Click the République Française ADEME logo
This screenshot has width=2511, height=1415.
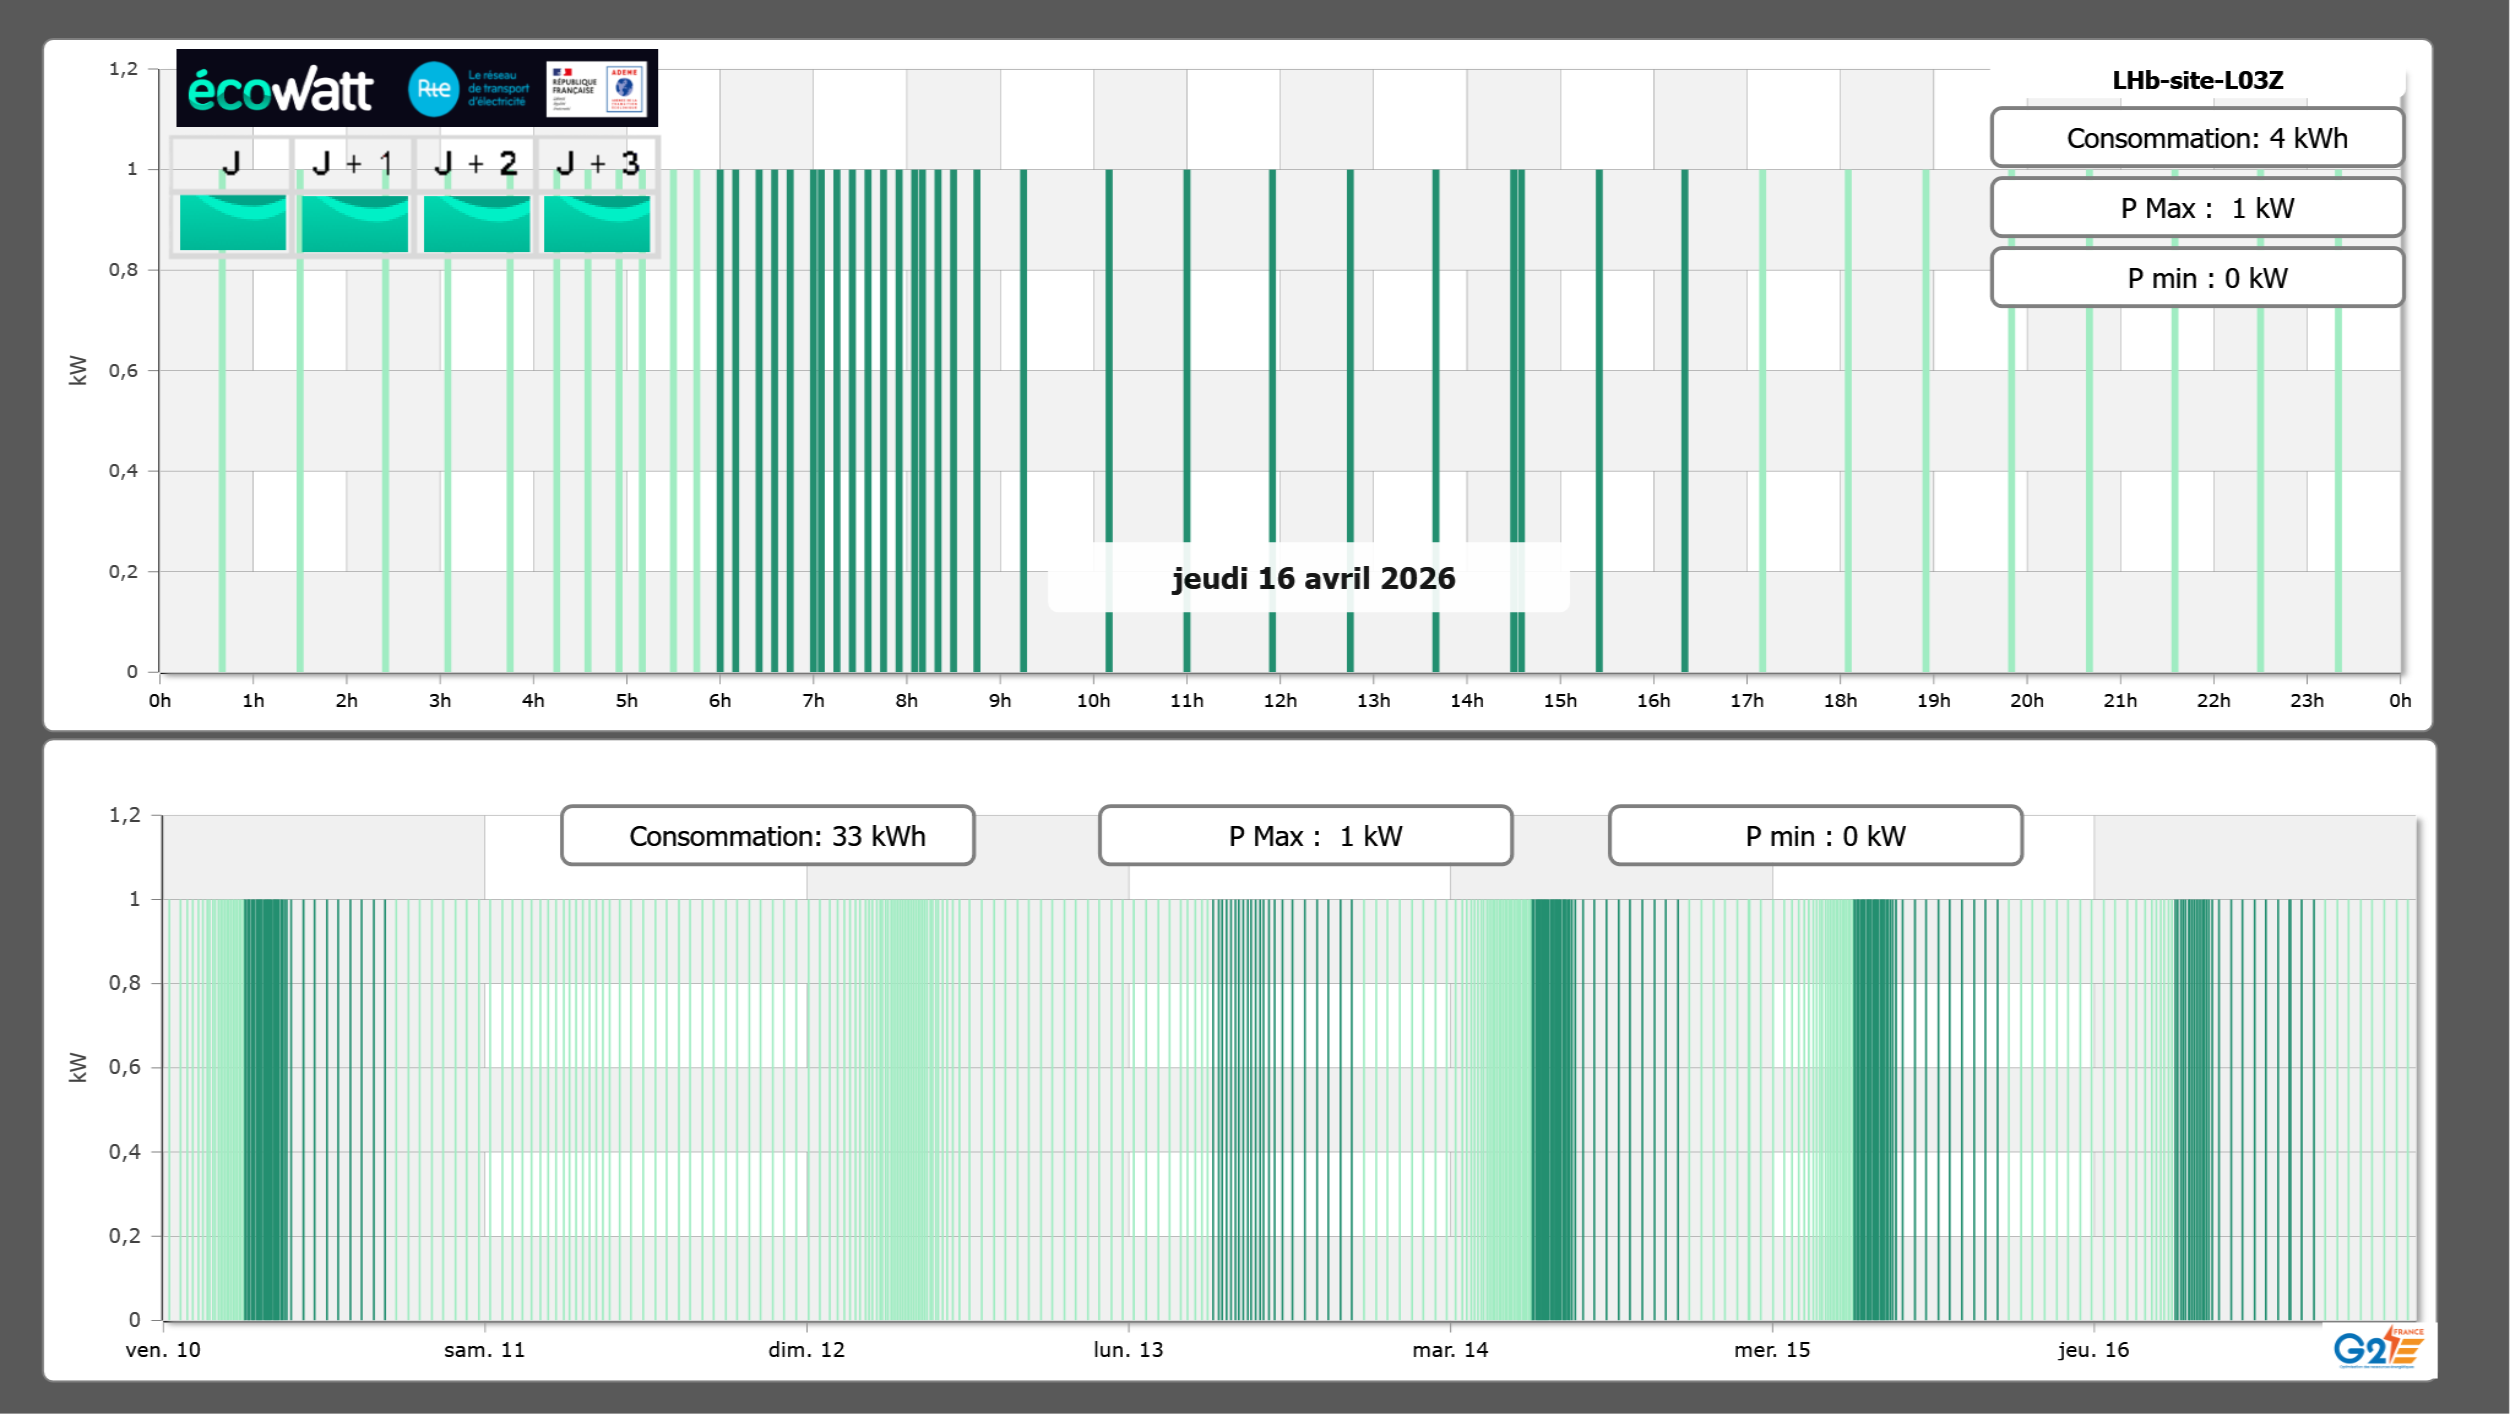[x=597, y=89]
